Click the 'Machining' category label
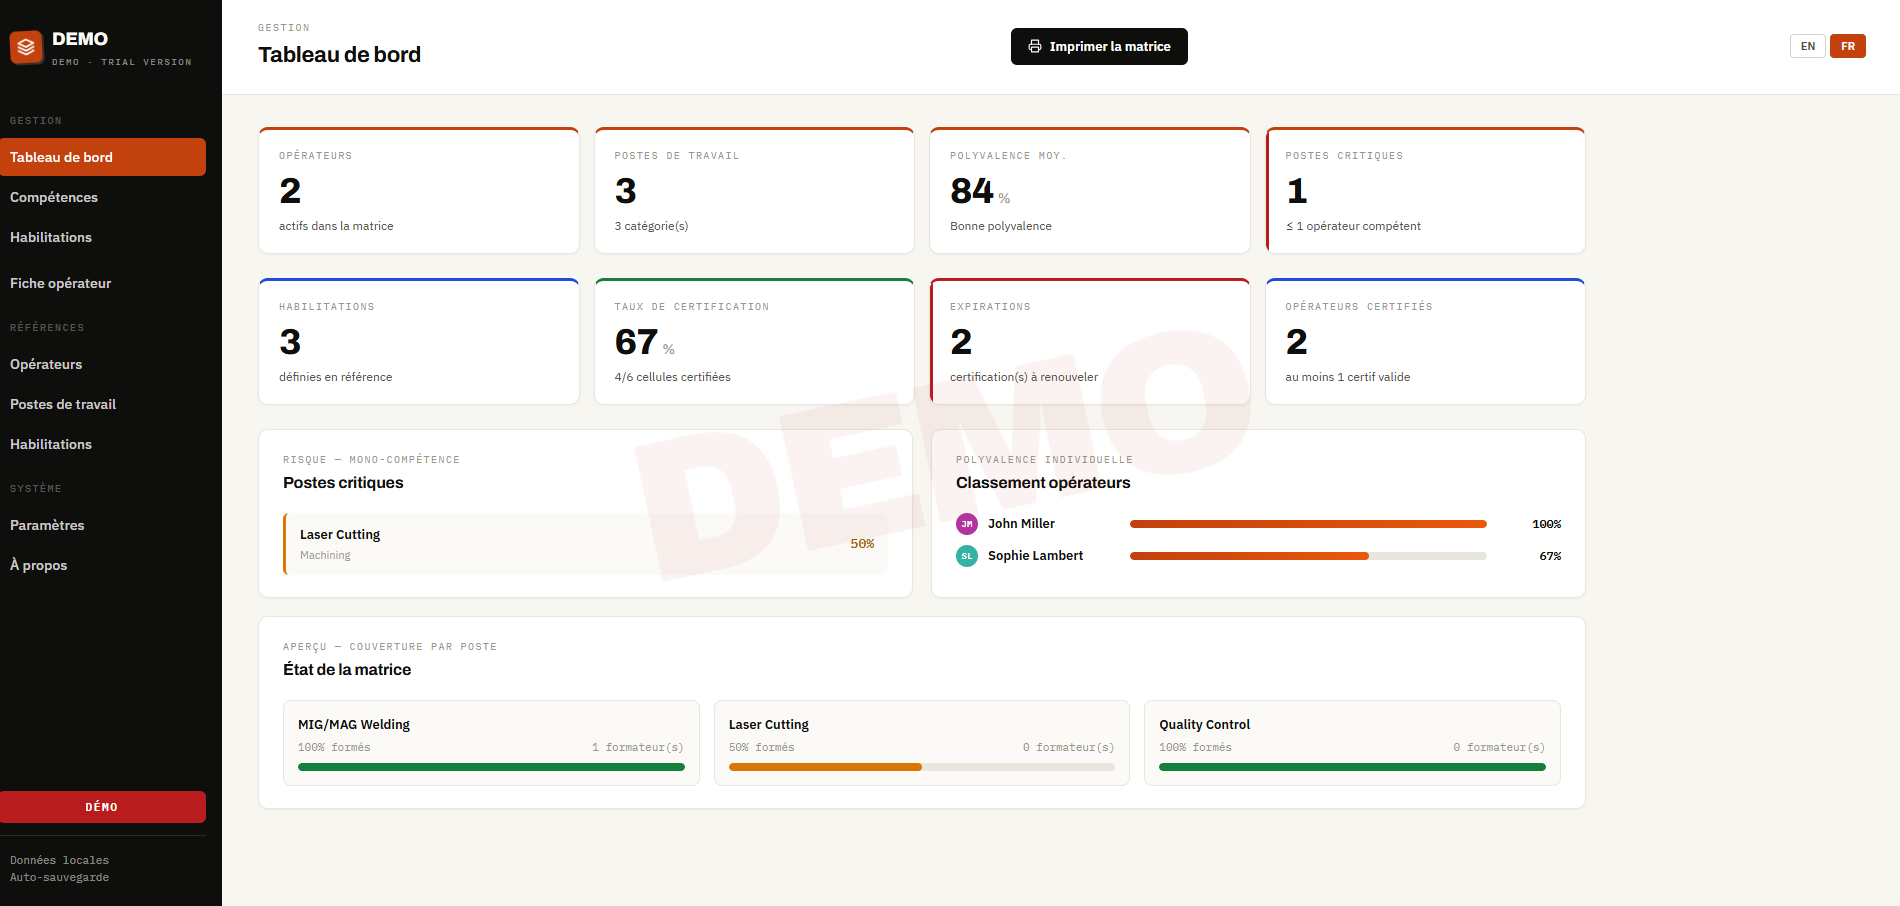The width and height of the screenshot is (1900, 906). (x=325, y=555)
